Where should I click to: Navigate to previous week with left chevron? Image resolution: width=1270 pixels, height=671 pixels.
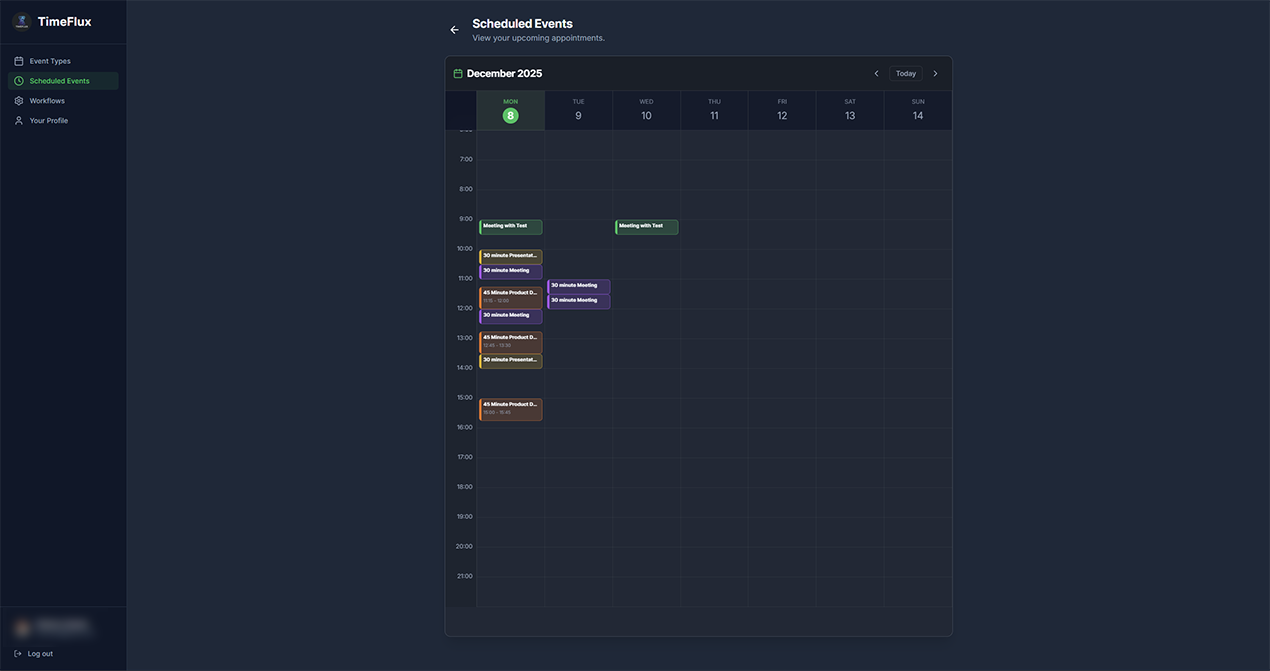(x=876, y=72)
